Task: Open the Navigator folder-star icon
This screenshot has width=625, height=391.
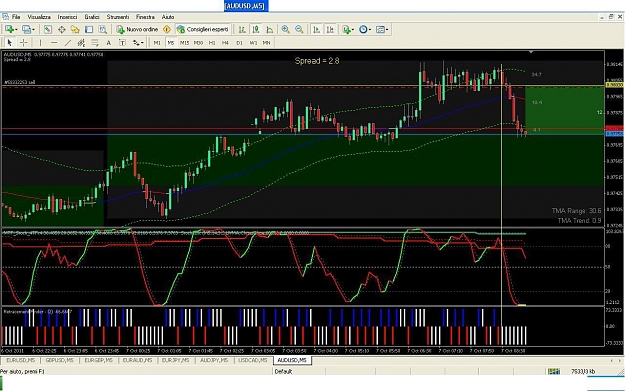Action: pyautogui.click(x=75, y=29)
